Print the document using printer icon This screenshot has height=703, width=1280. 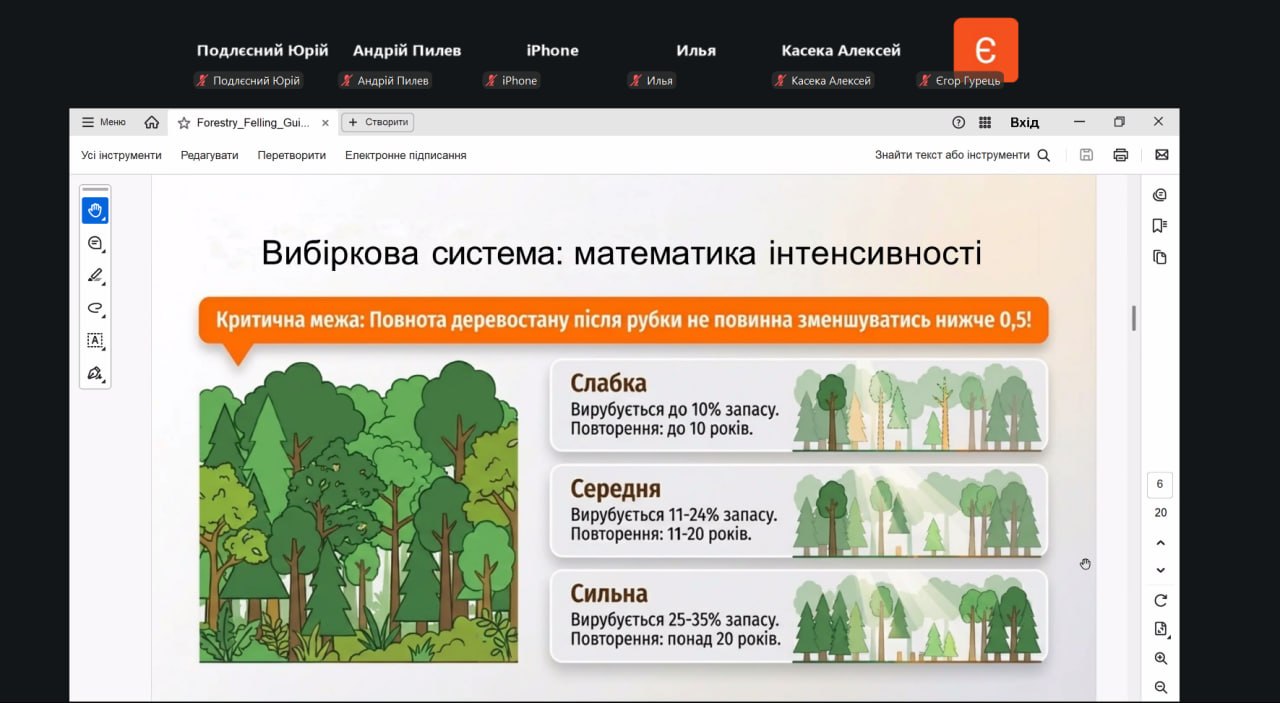tap(1121, 155)
